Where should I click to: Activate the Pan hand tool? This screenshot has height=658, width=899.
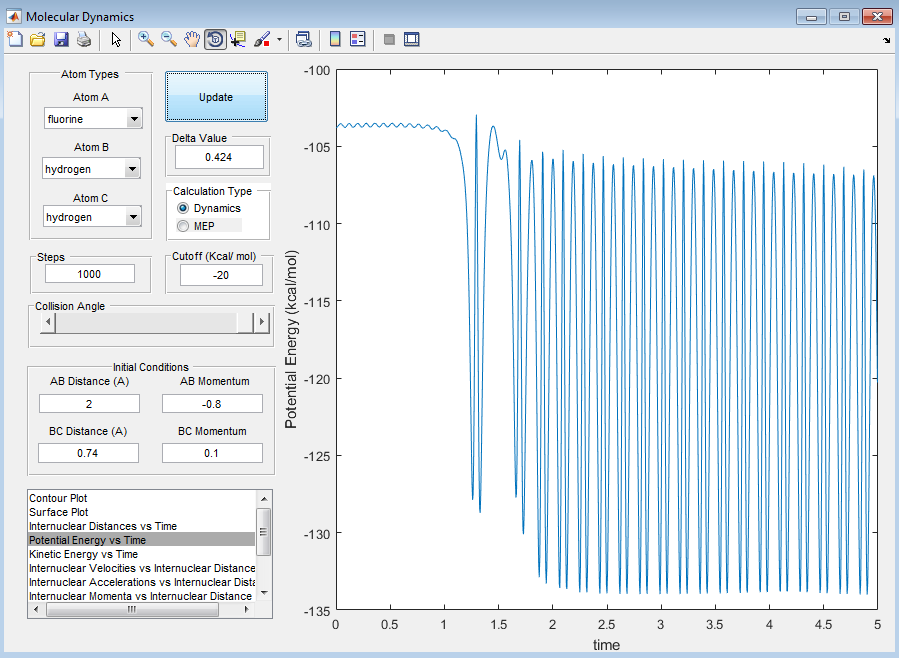pos(192,40)
